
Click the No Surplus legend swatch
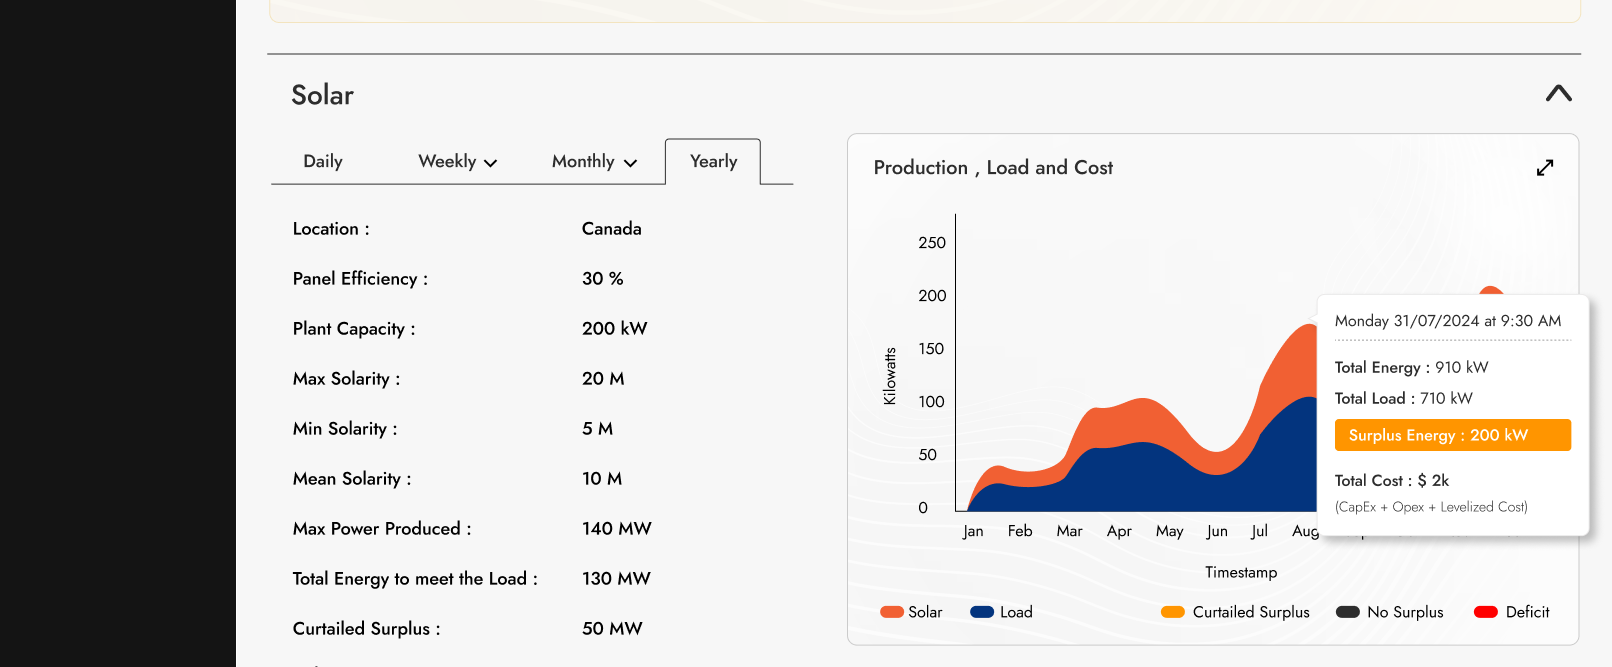coord(1347,612)
